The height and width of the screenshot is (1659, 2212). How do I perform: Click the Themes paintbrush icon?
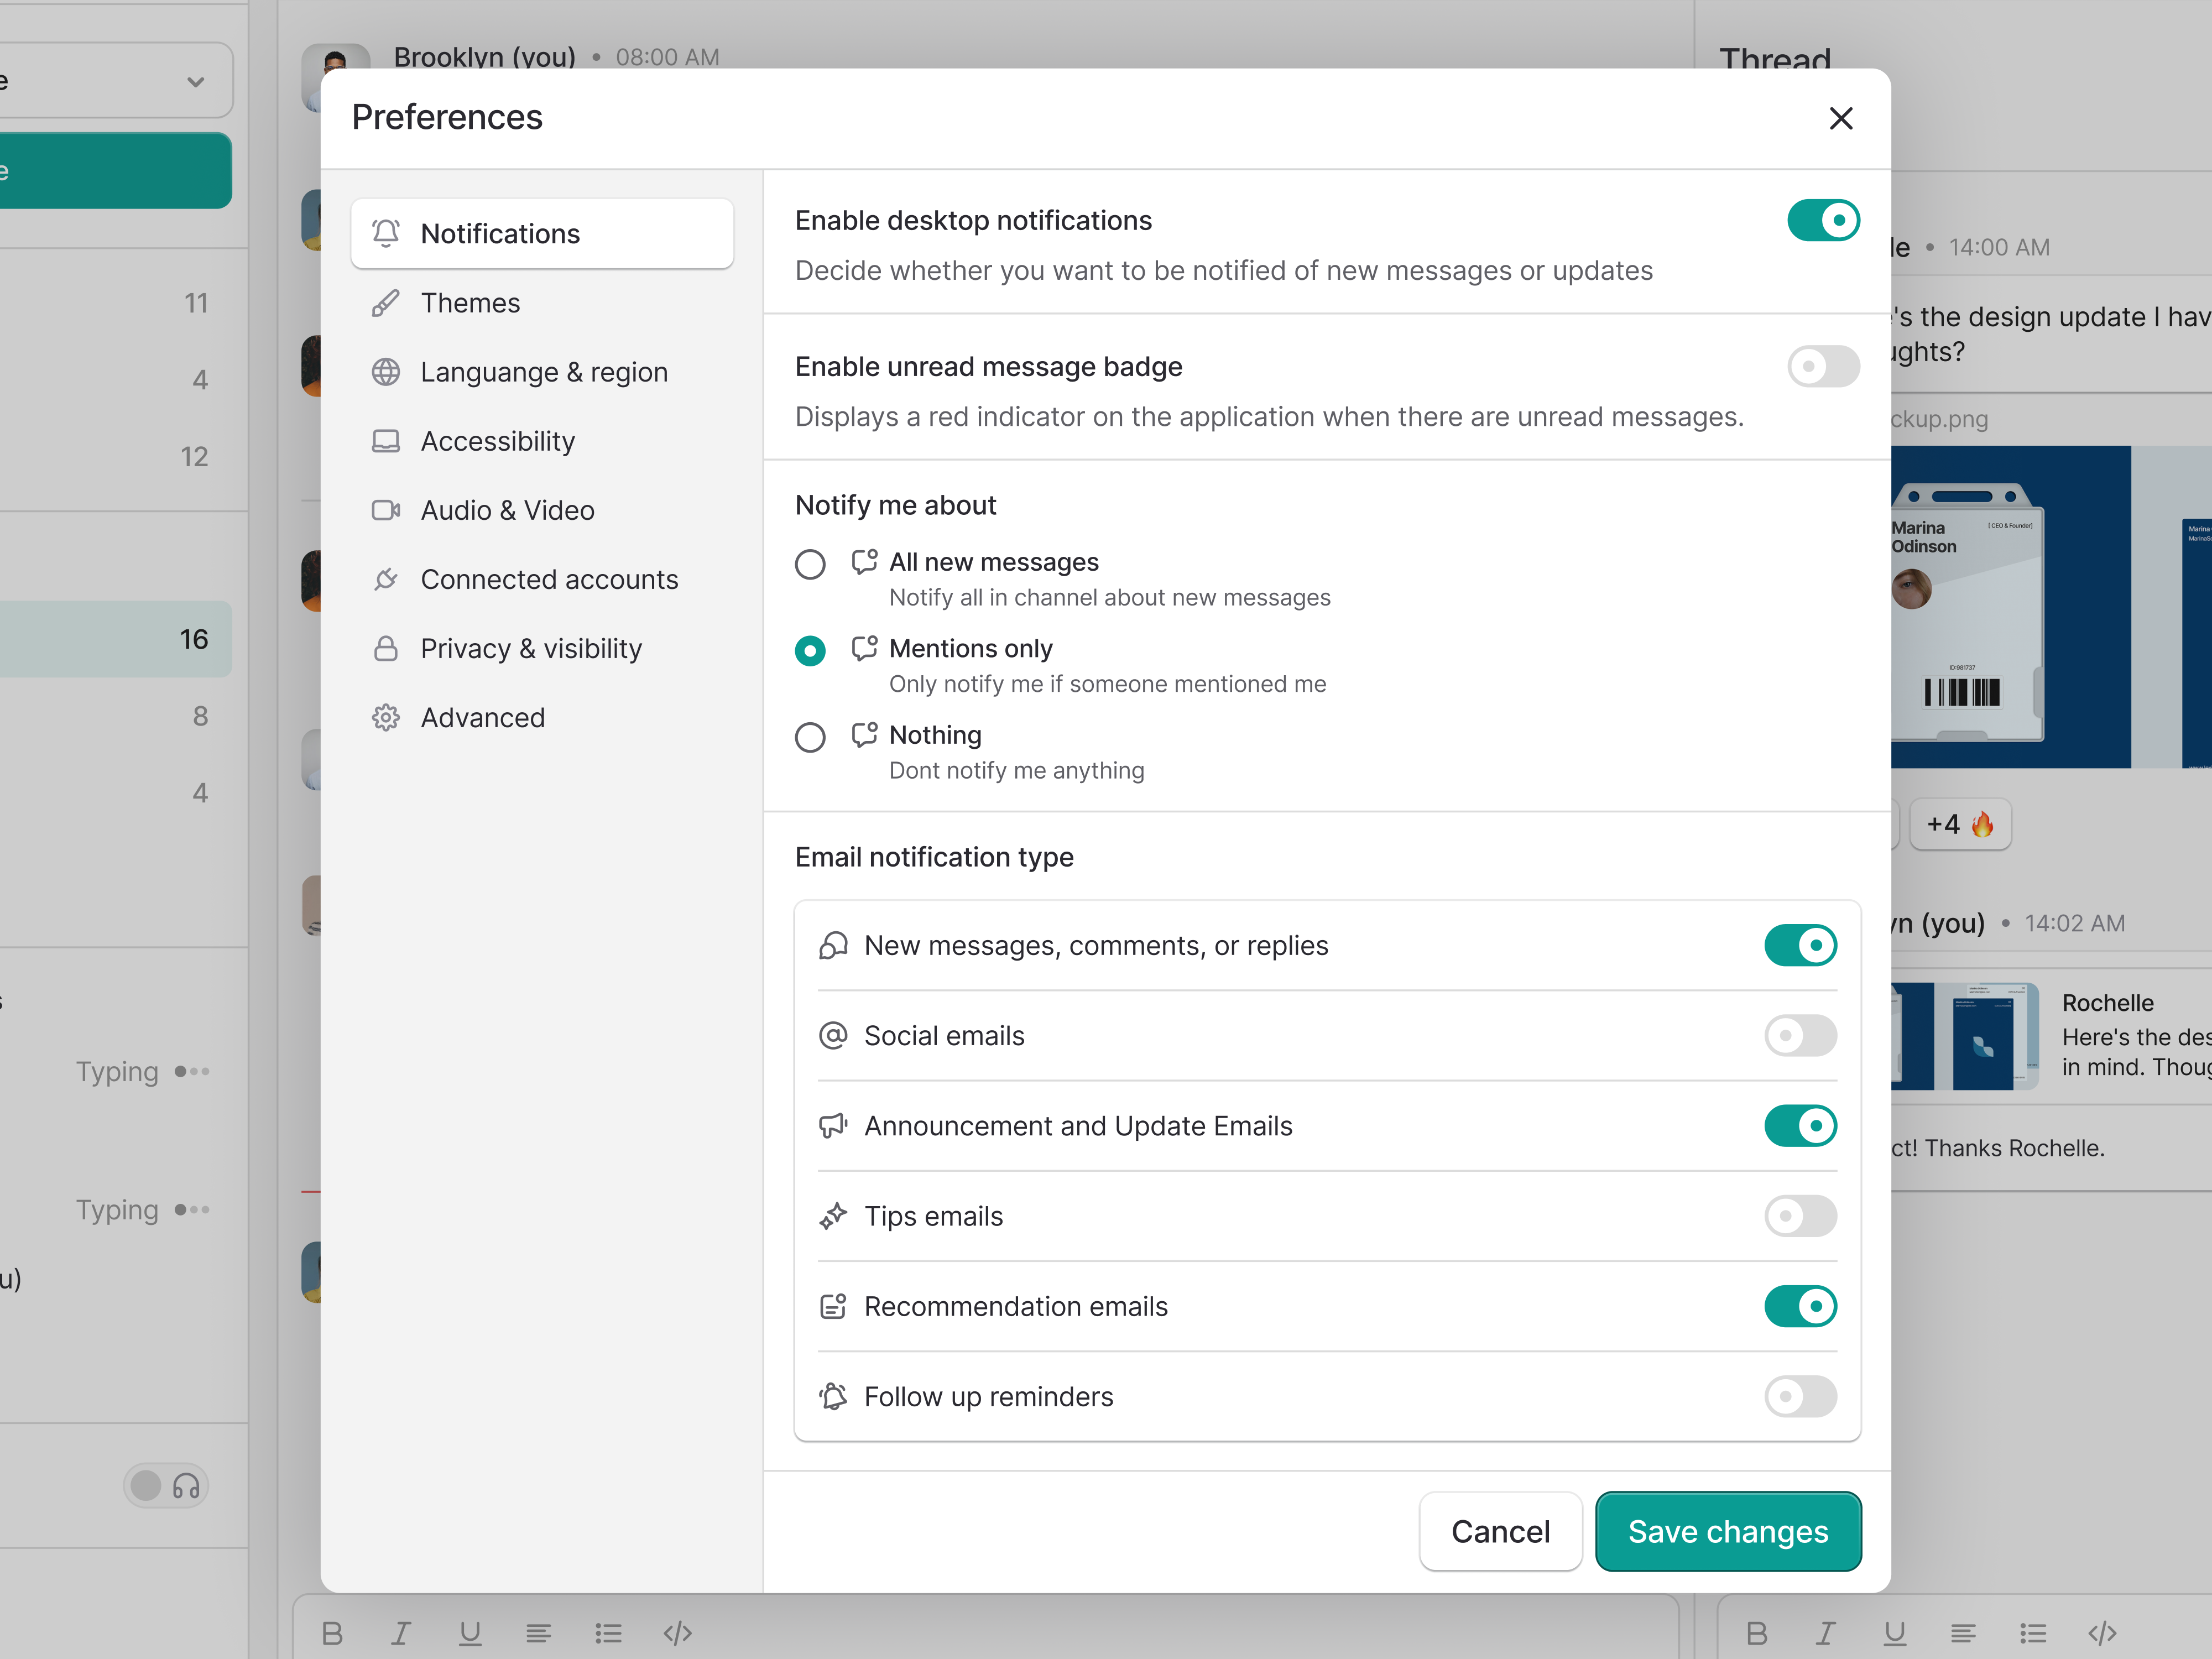386,302
